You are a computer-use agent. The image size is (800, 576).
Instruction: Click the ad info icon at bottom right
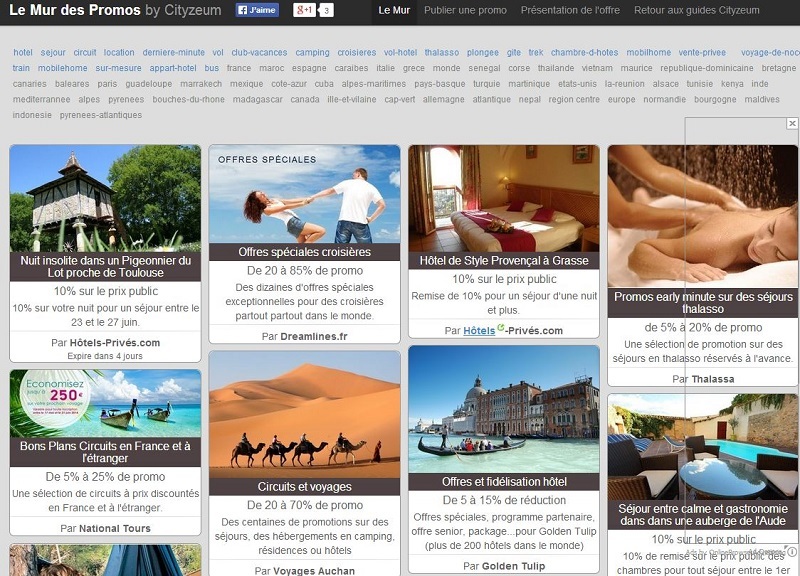tap(791, 551)
